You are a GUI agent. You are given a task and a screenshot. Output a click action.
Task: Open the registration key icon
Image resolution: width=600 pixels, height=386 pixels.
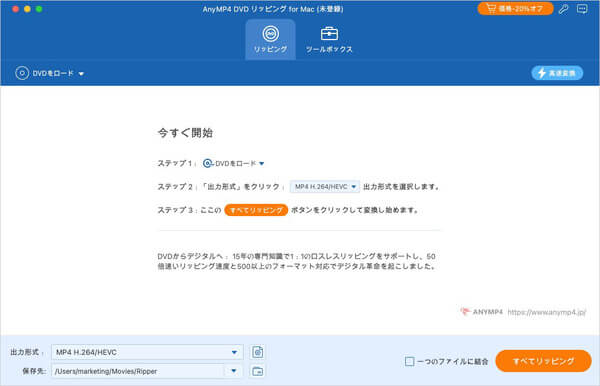[563, 9]
